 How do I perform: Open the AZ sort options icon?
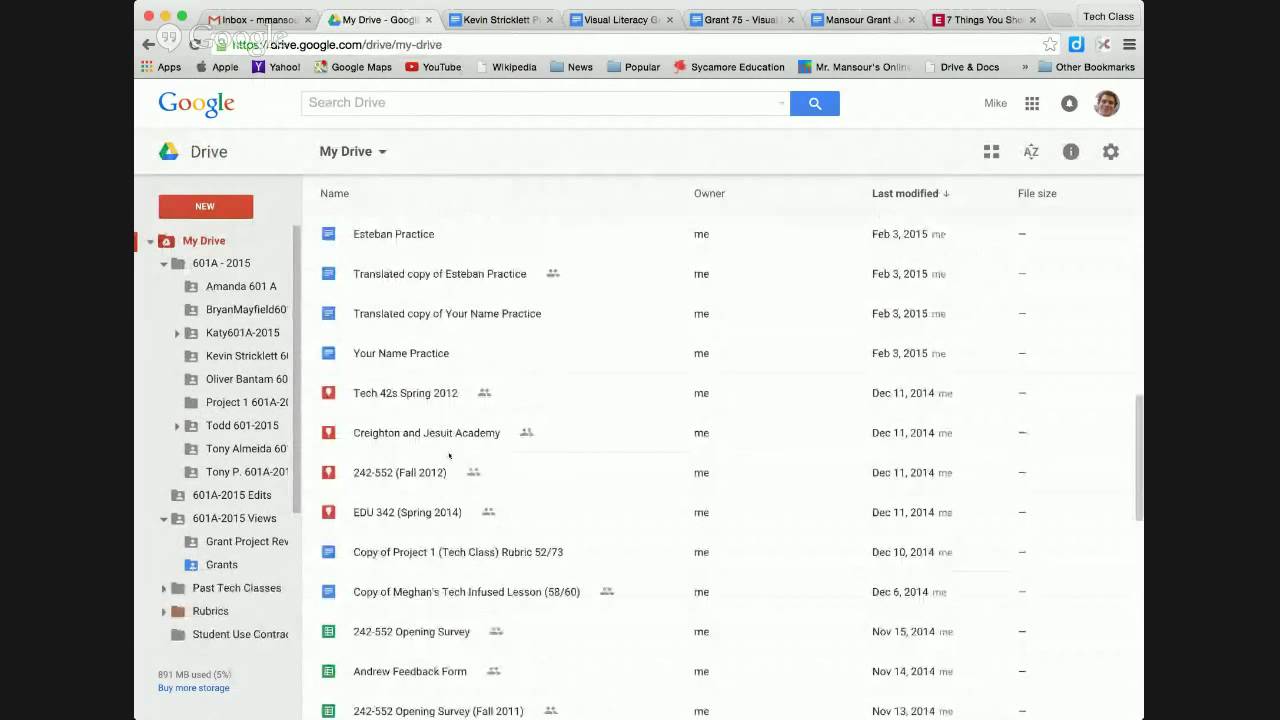click(1031, 152)
